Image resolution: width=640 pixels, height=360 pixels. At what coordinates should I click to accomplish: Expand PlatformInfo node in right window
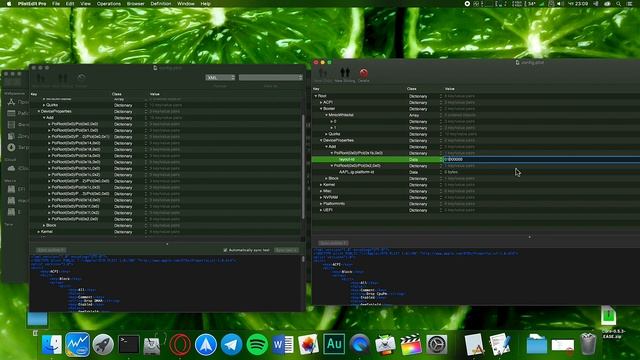click(x=321, y=204)
